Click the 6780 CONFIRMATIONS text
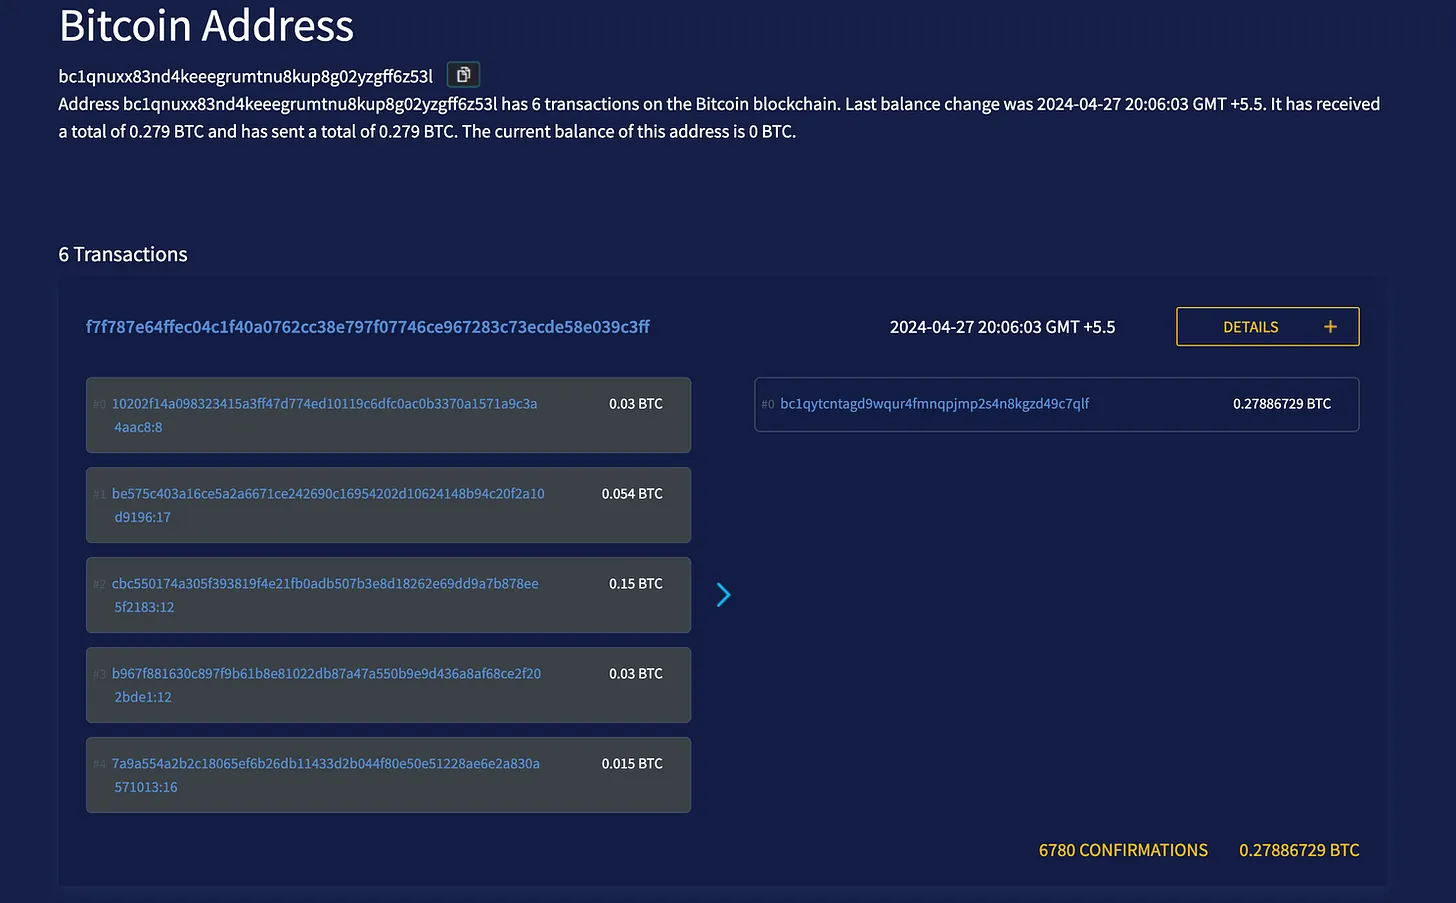 point(1123,850)
